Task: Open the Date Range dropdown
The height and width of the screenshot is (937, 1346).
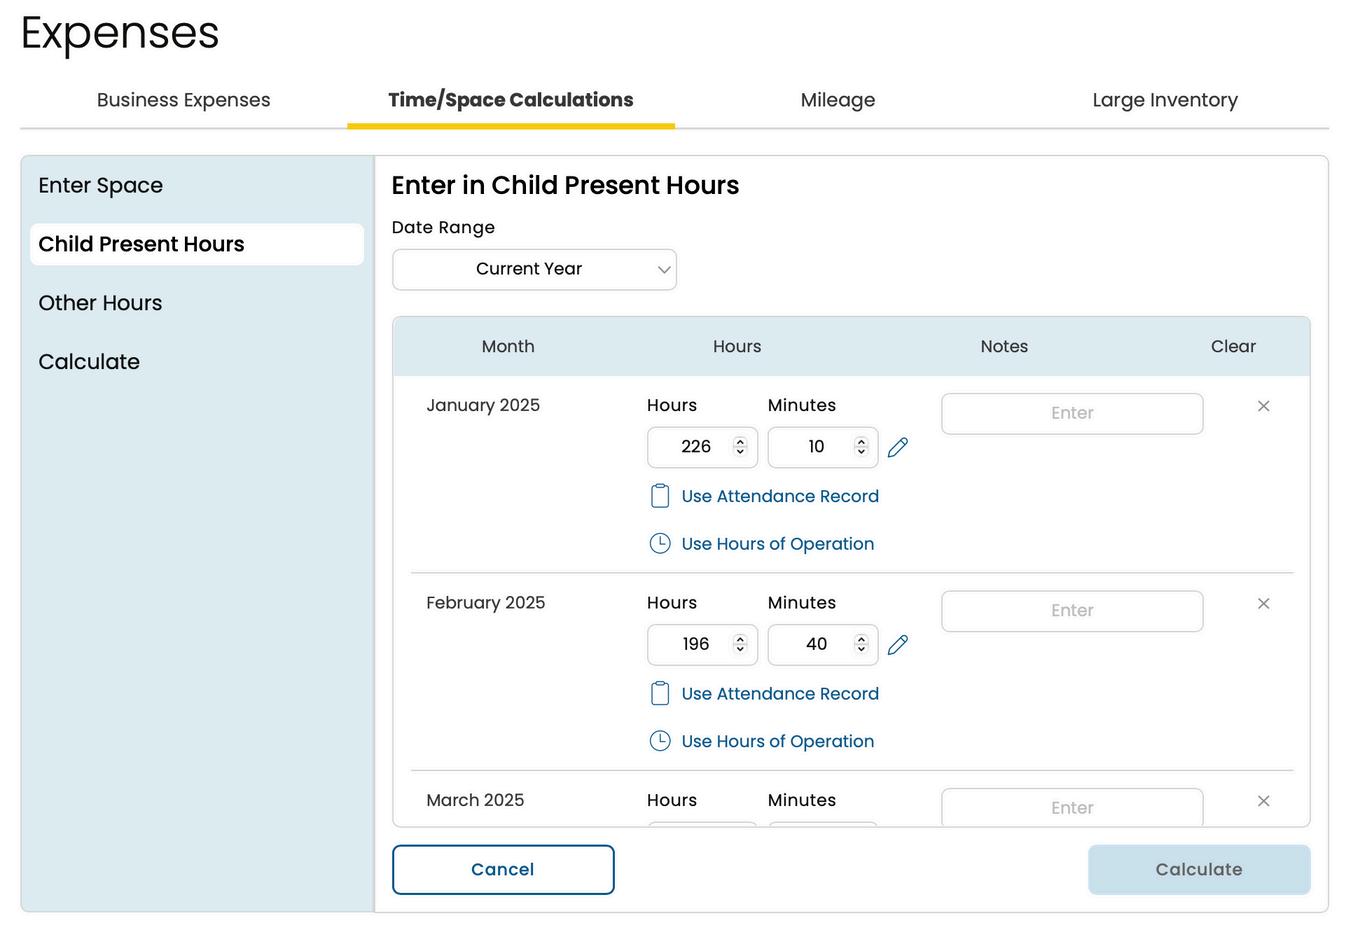Action: pyautogui.click(x=534, y=270)
